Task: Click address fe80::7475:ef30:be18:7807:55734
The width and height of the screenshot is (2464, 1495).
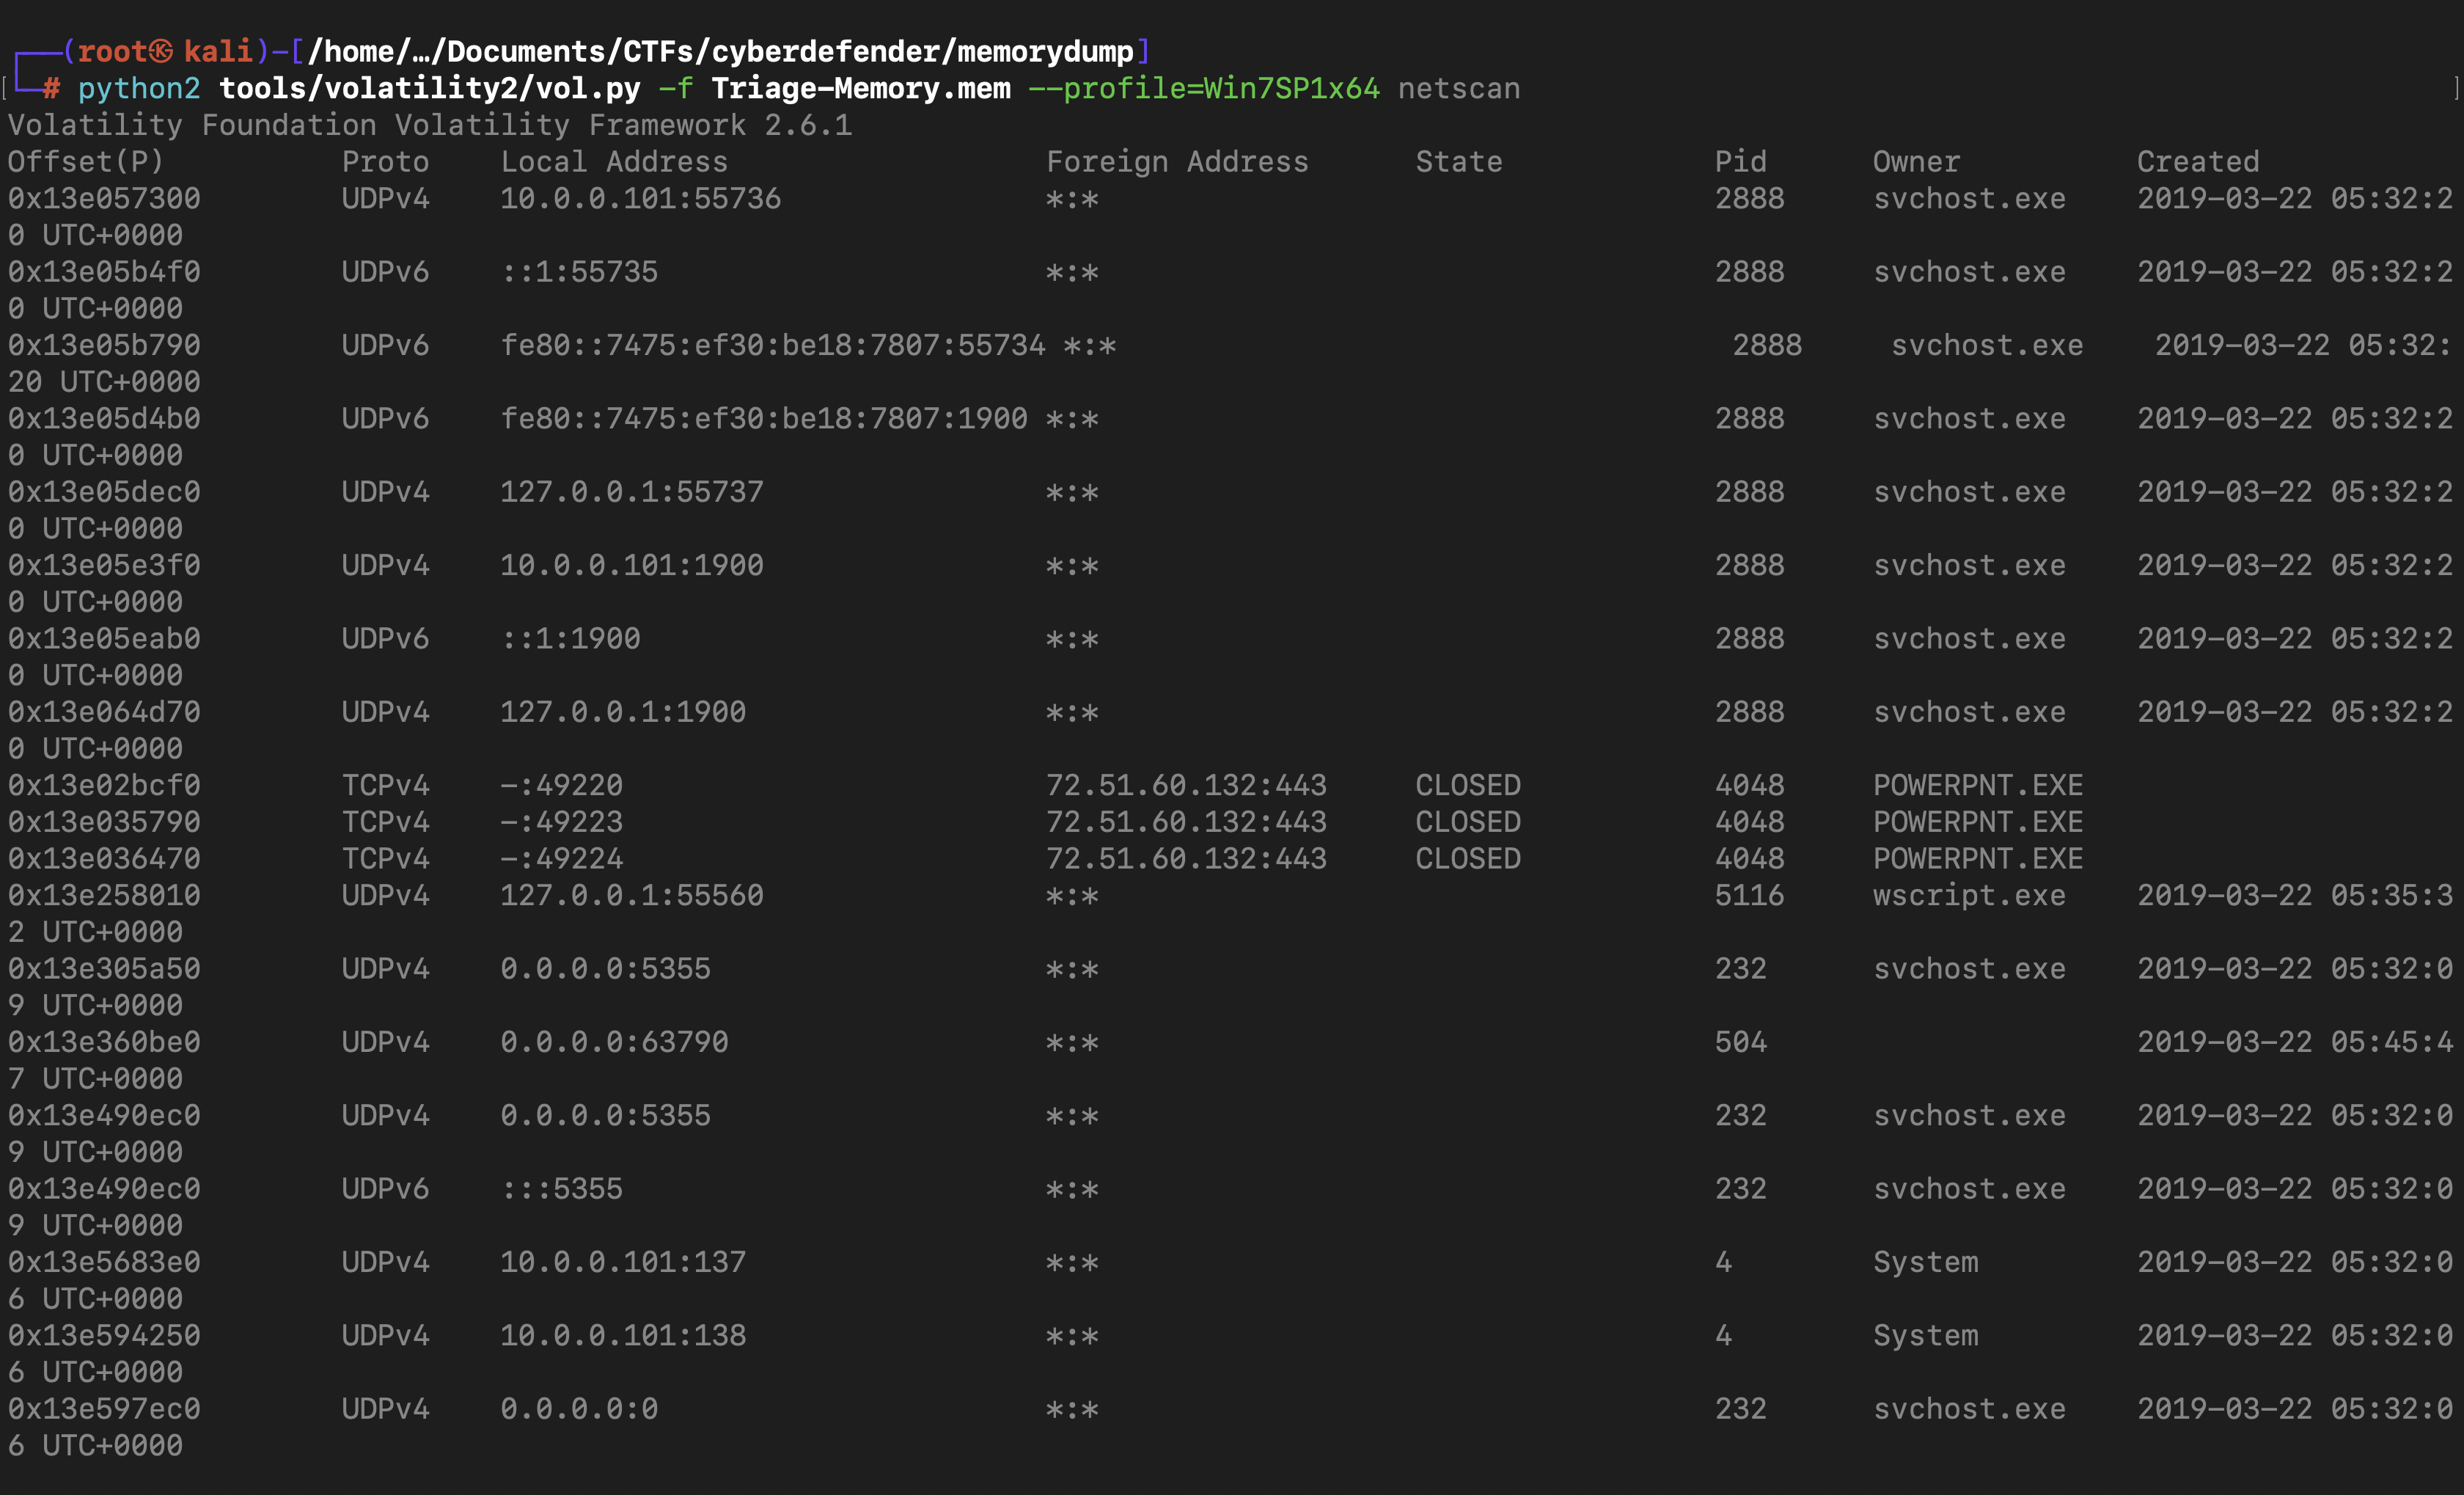Action: pyautogui.click(x=772, y=345)
